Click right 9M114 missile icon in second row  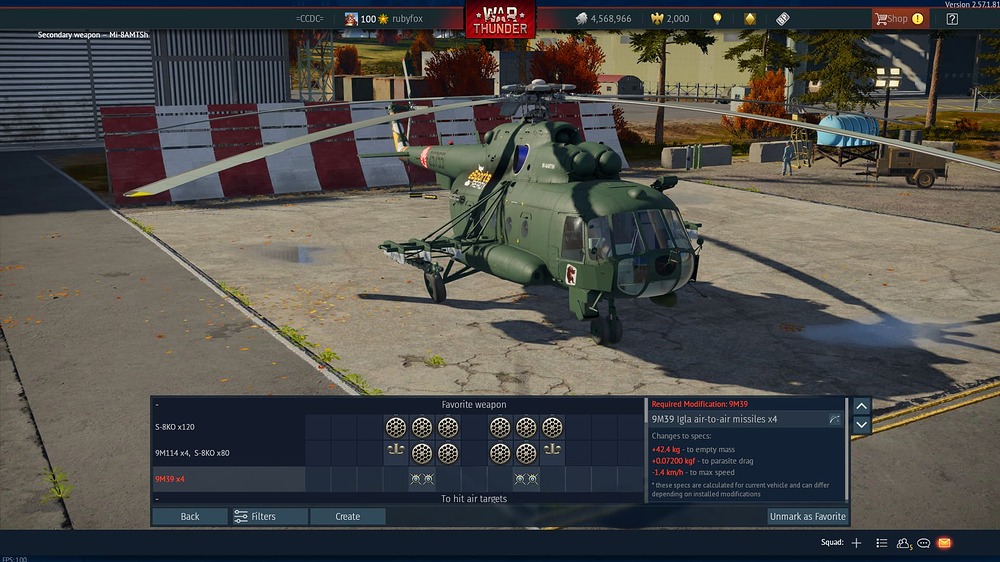click(x=552, y=450)
